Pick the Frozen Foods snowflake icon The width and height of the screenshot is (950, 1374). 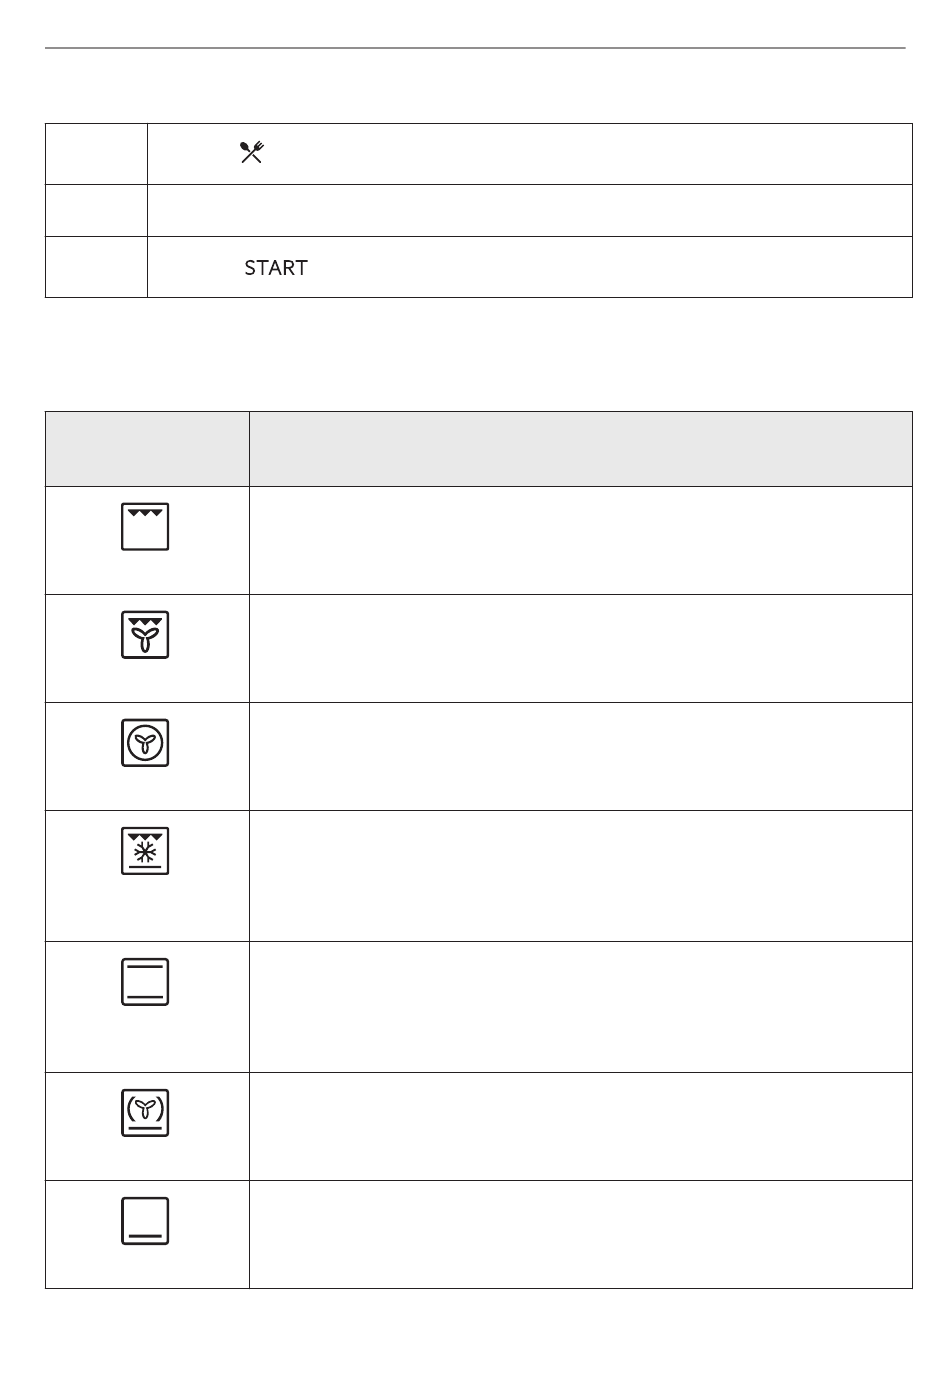pos(145,851)
